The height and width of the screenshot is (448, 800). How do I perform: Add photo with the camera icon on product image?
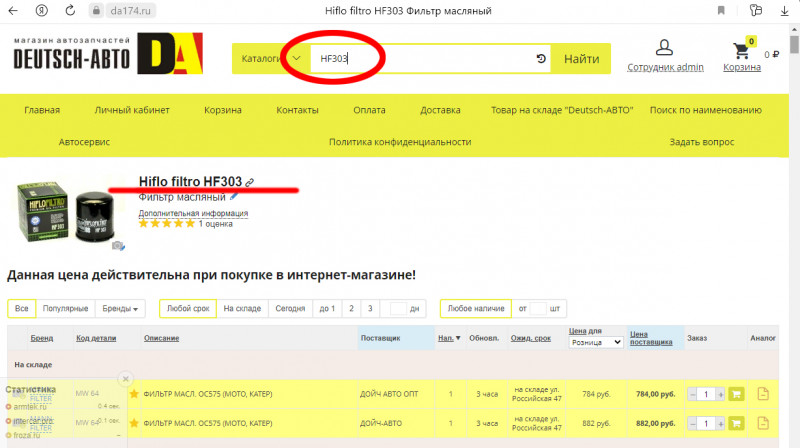pos(118,246)
